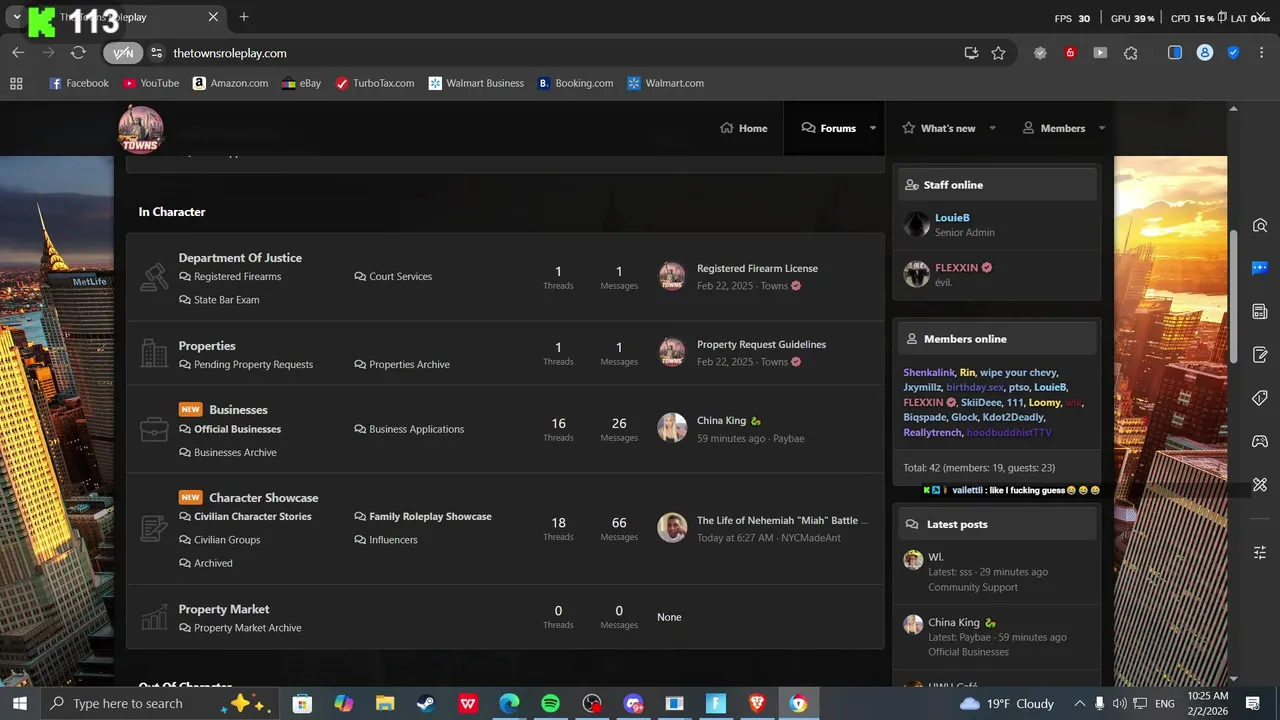1280x720 pixels.
Task: Open the sidebar tools icon
Action: point(1260,485)
